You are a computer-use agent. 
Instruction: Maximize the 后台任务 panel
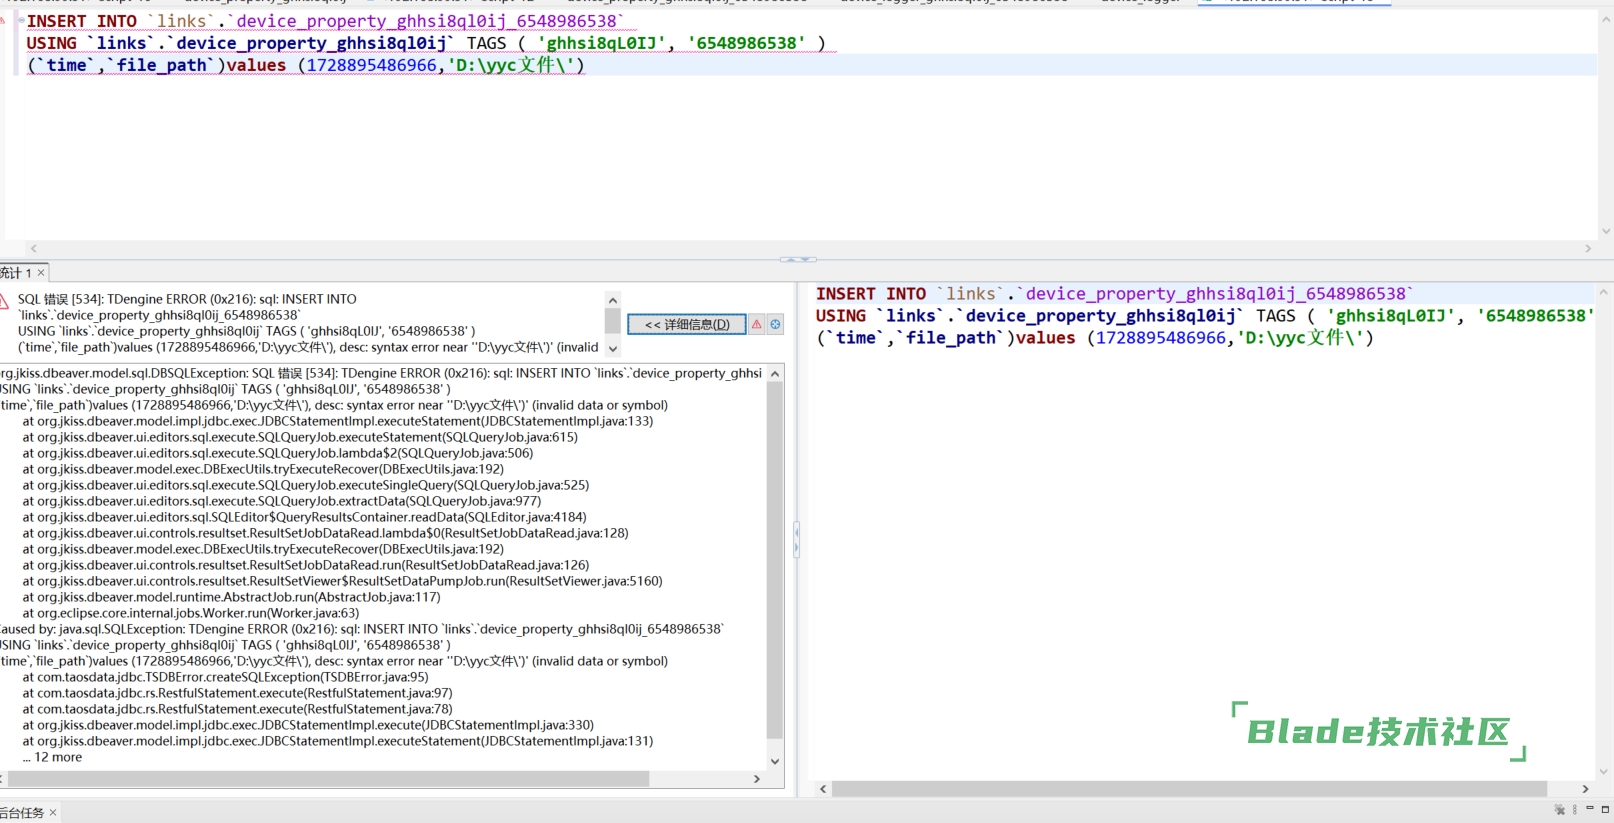tap(1606, 809)
